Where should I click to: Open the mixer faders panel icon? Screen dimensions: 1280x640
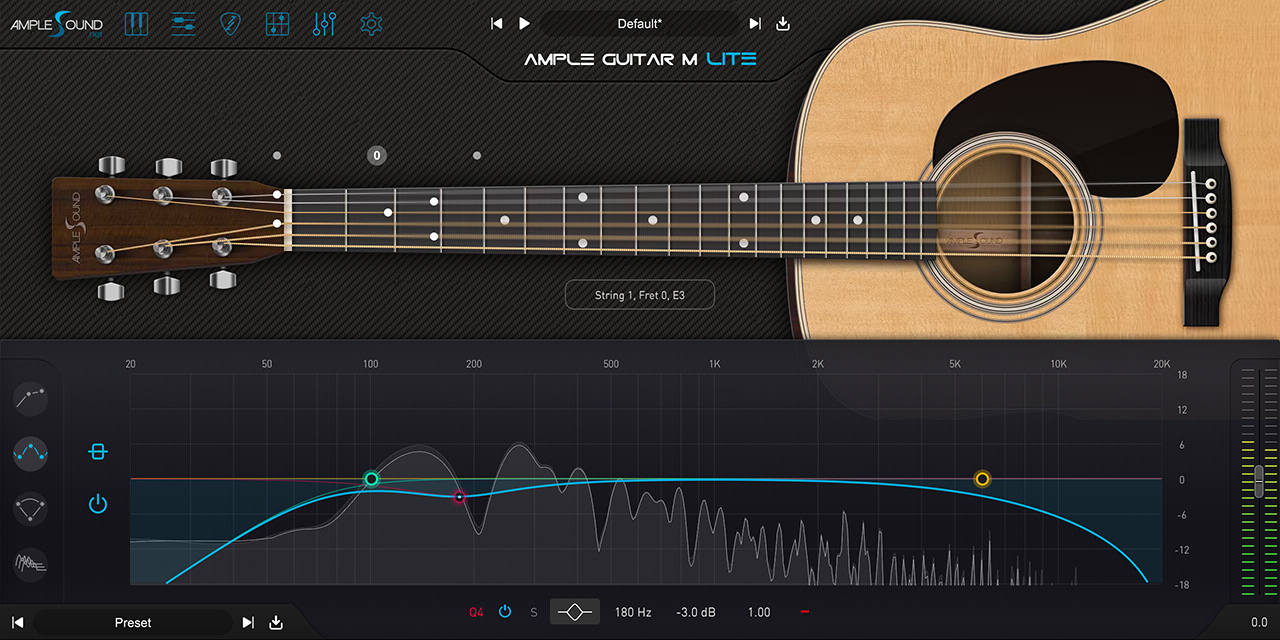pos(324,23)
